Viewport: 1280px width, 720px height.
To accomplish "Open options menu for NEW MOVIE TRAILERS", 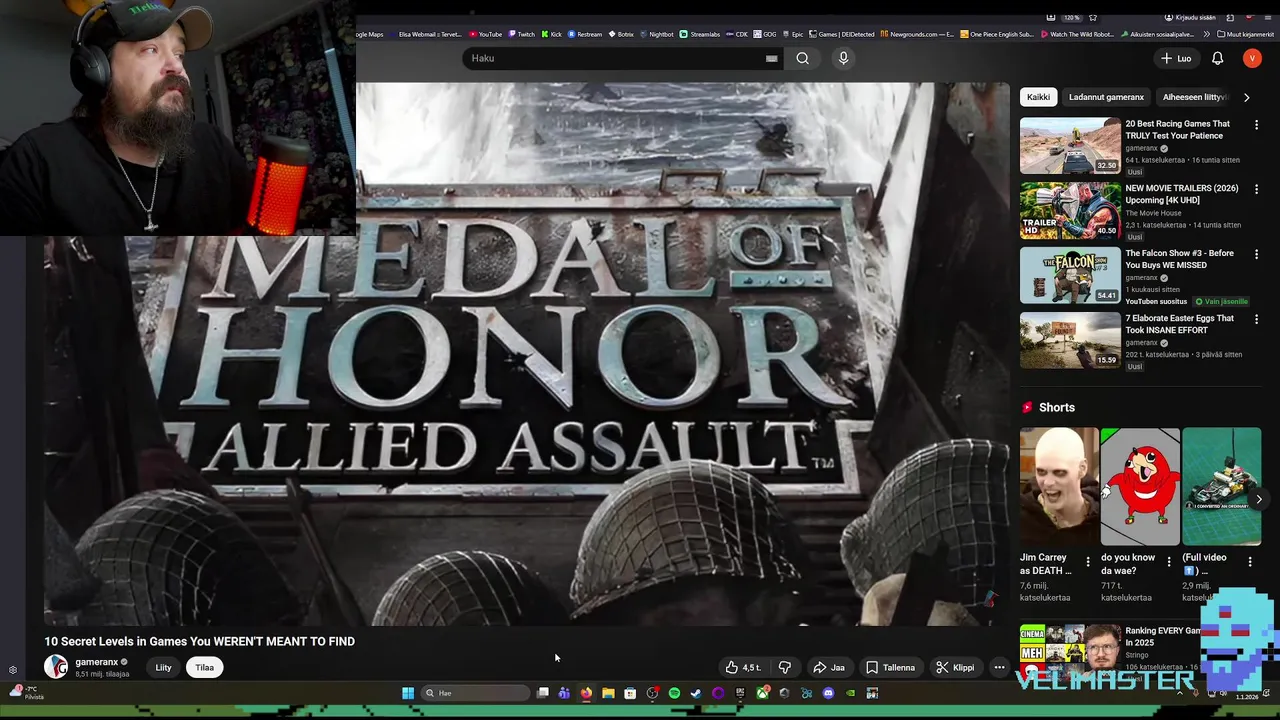I will click(1256, 189).
